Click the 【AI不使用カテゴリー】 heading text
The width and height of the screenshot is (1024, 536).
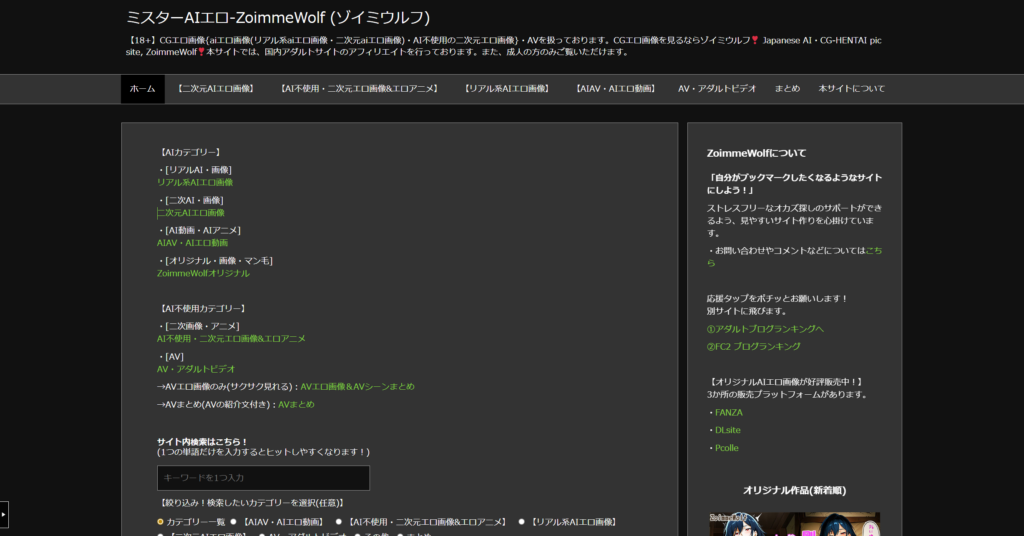202,309
